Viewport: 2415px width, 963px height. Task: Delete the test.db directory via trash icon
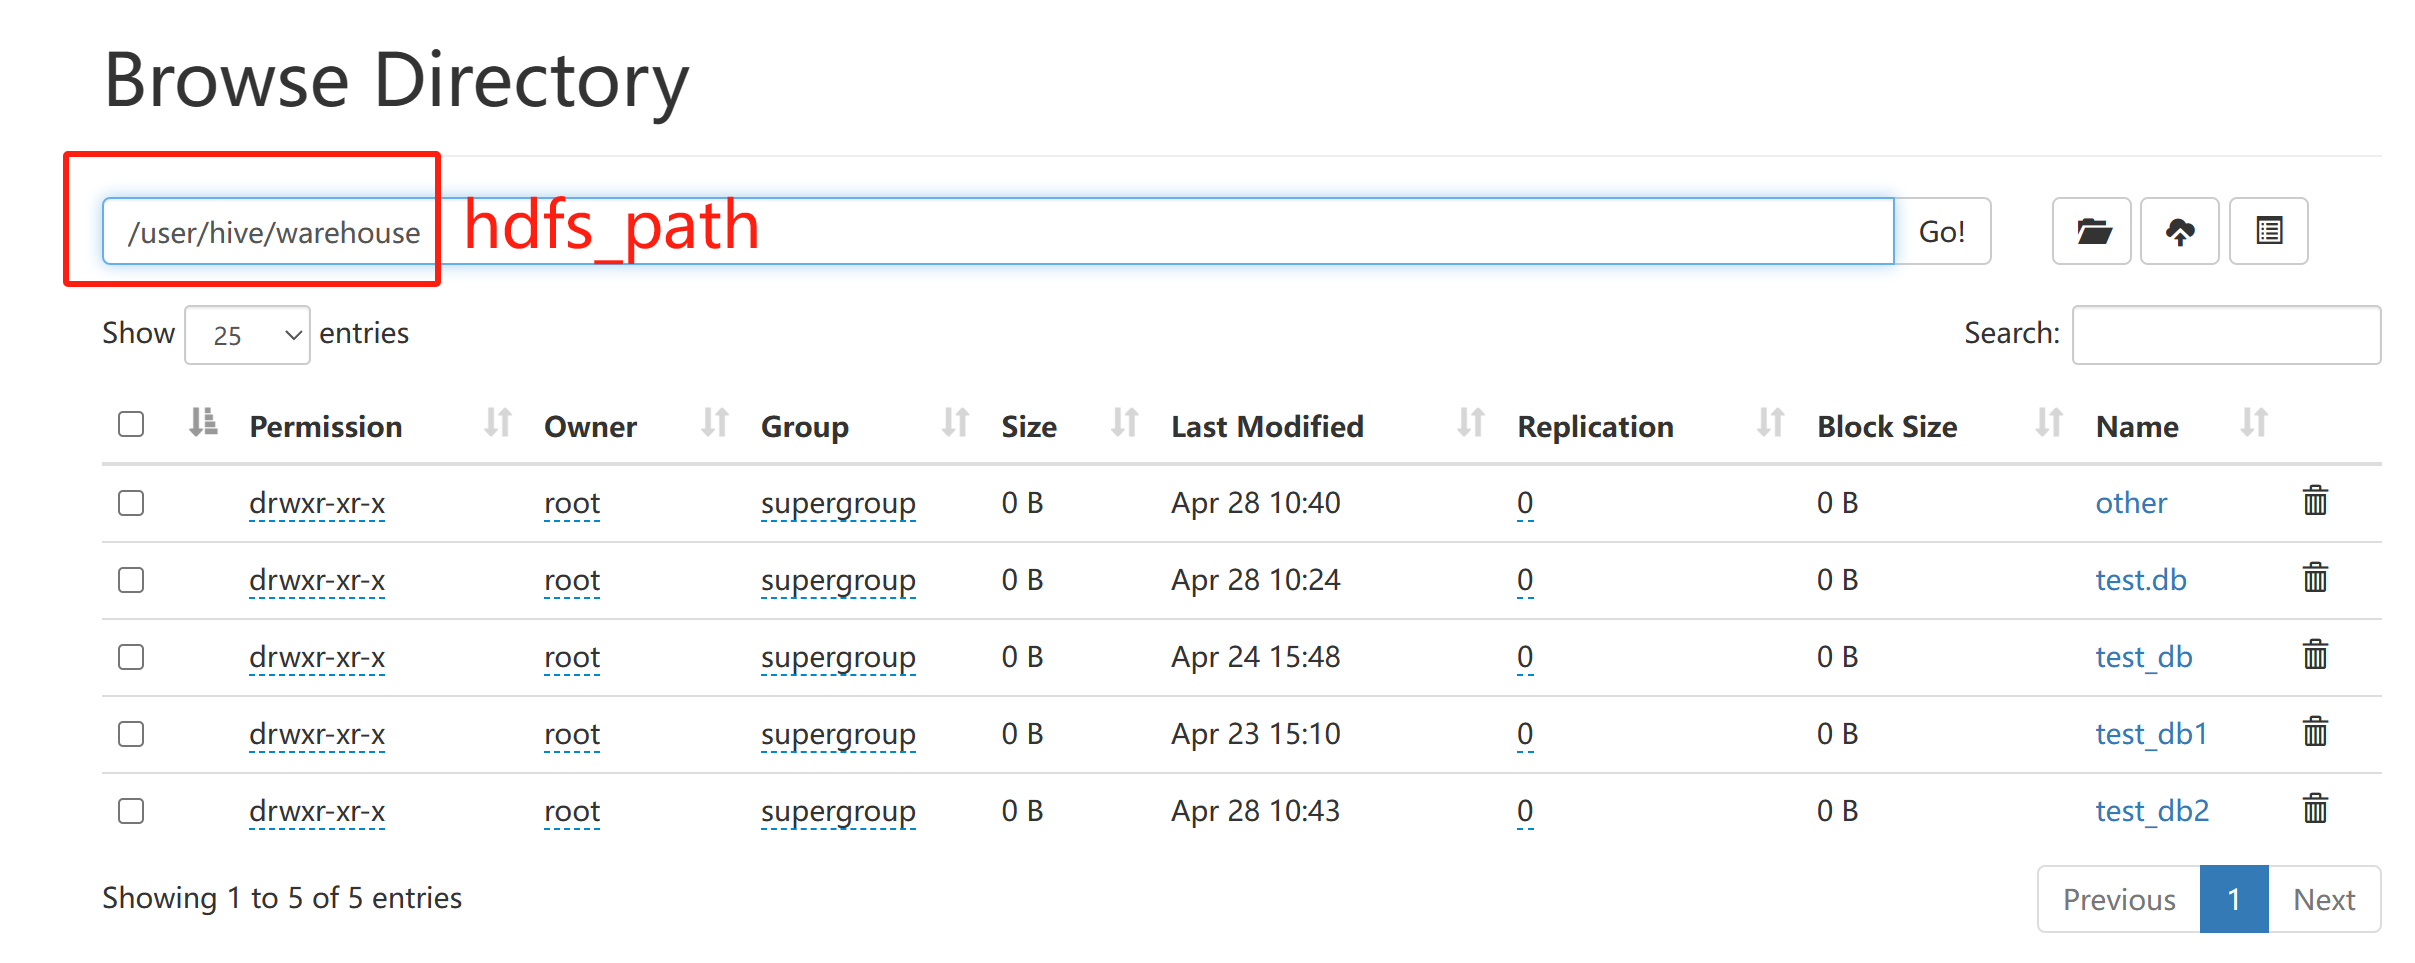[x=2315, y=578]
